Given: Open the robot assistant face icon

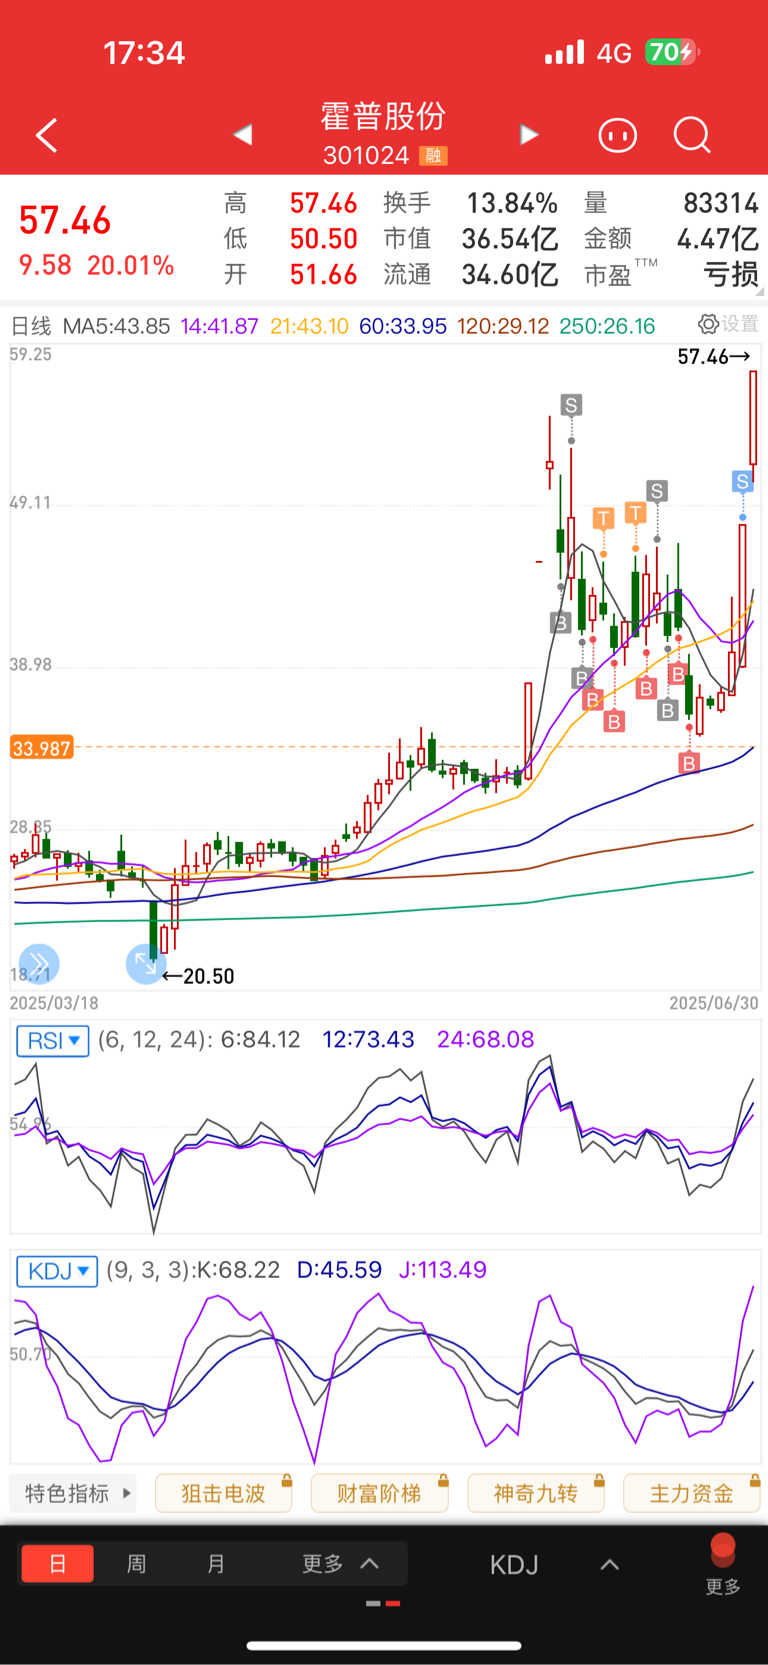Looking at the screenshot, I should point(617,135).
